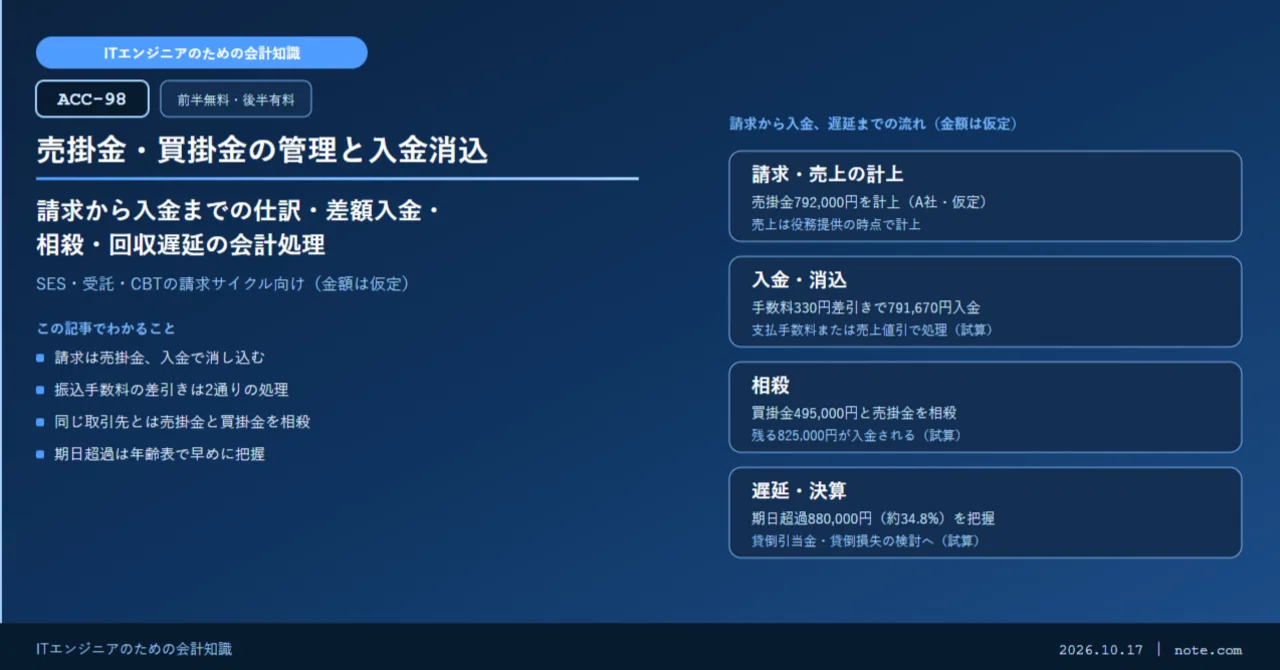Image resolution: width=1280 pixels, height=670 pixels.
Task: Click the headline 売掛金・買掛金の管理と入金消込
Action: coord(262,151)
